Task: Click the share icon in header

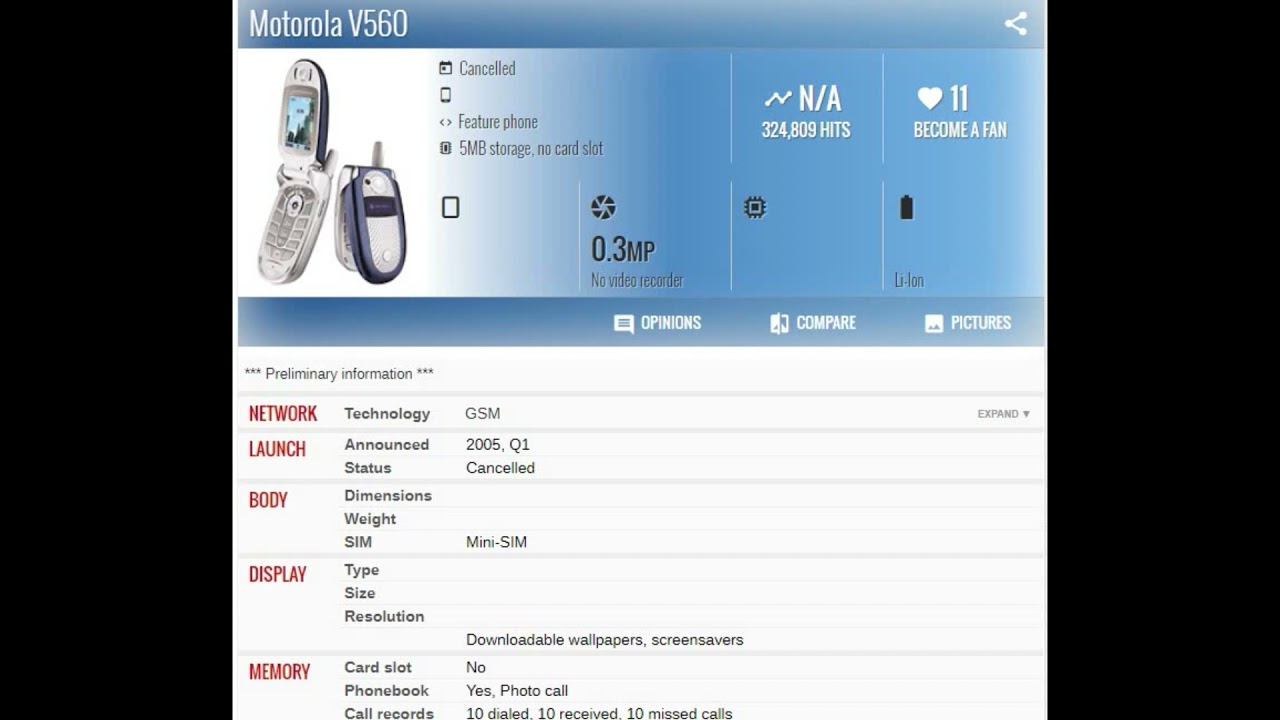Action: click(1016, 23)
